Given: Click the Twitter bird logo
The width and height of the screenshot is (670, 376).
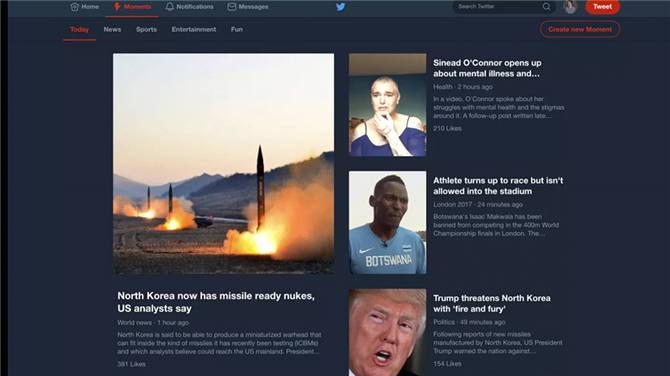Looking at the screenshot, I should point(340,7).
